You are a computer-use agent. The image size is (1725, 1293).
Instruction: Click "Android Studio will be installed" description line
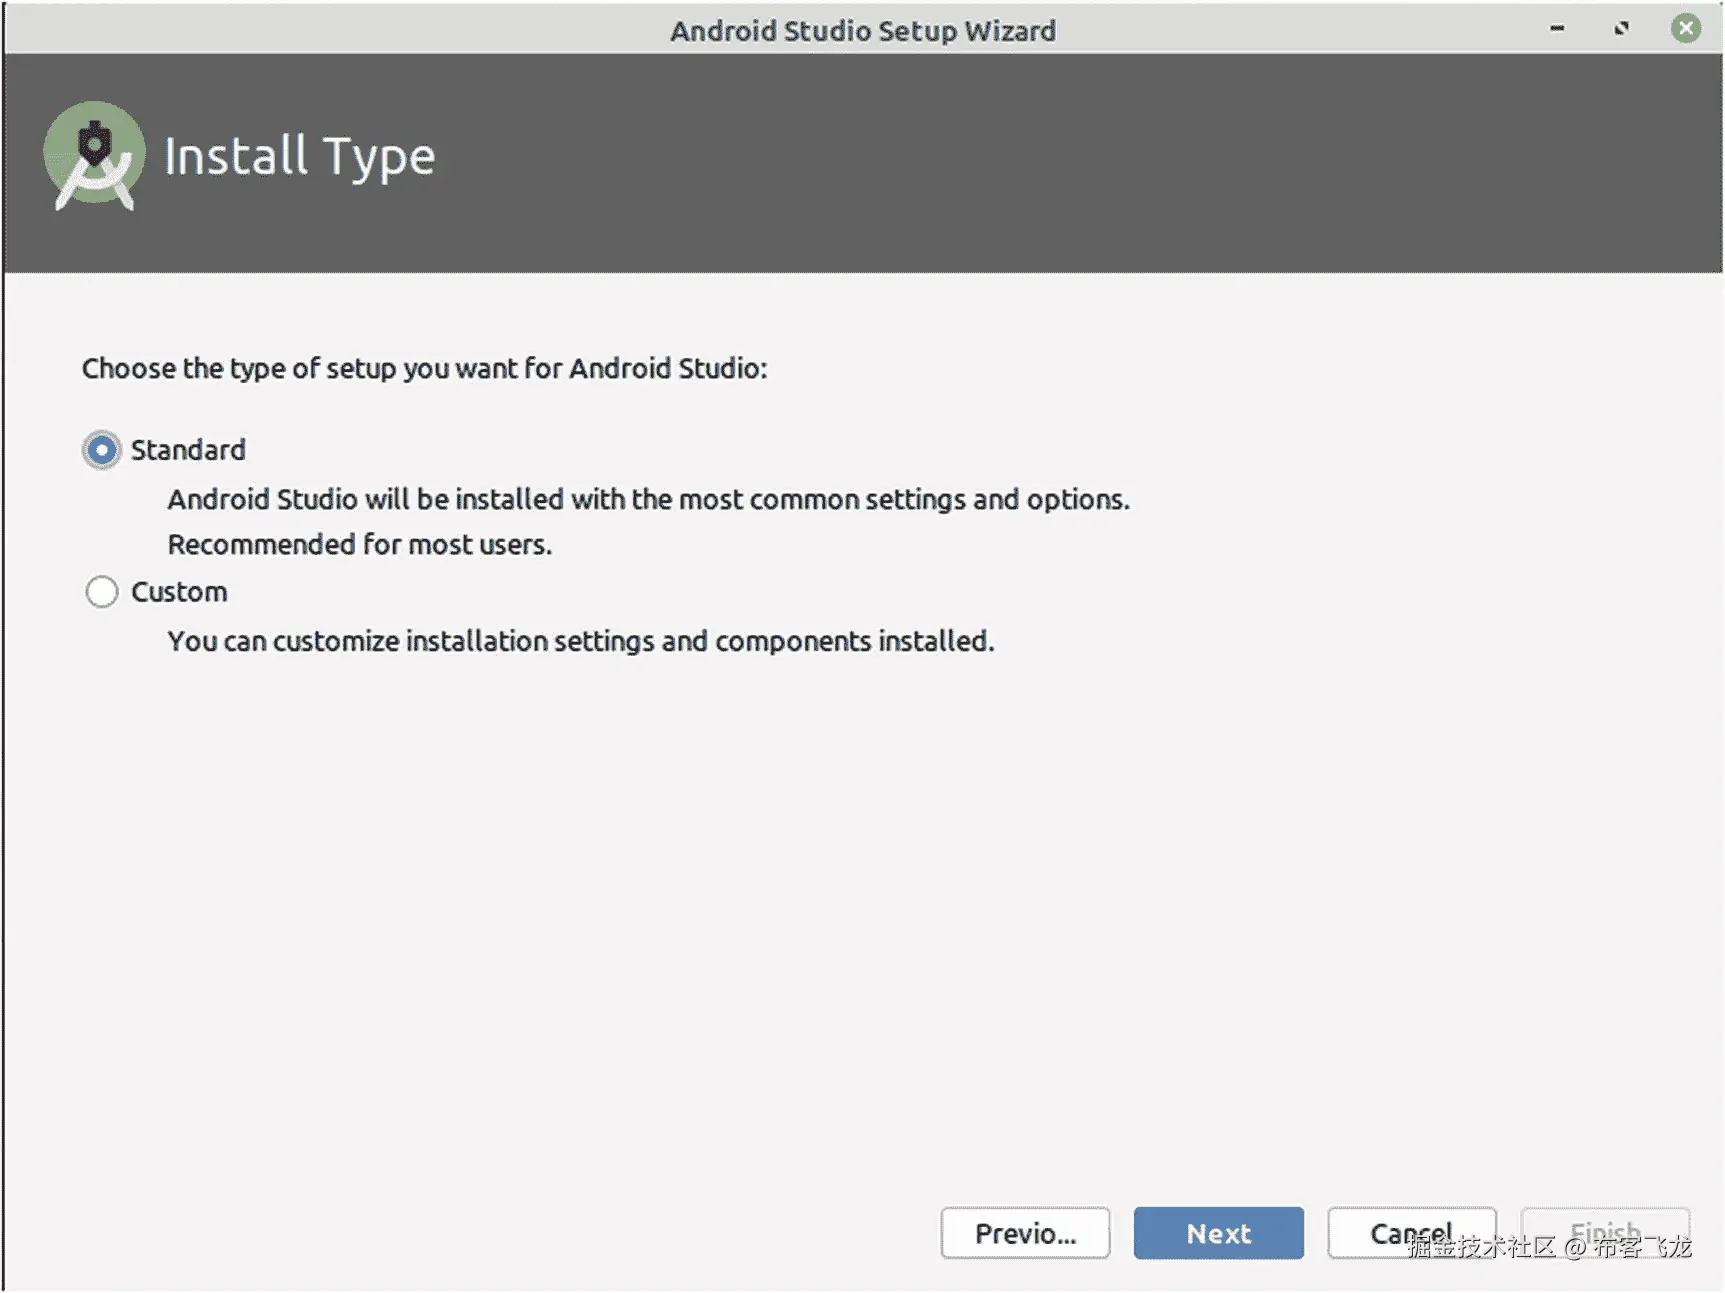649,499
